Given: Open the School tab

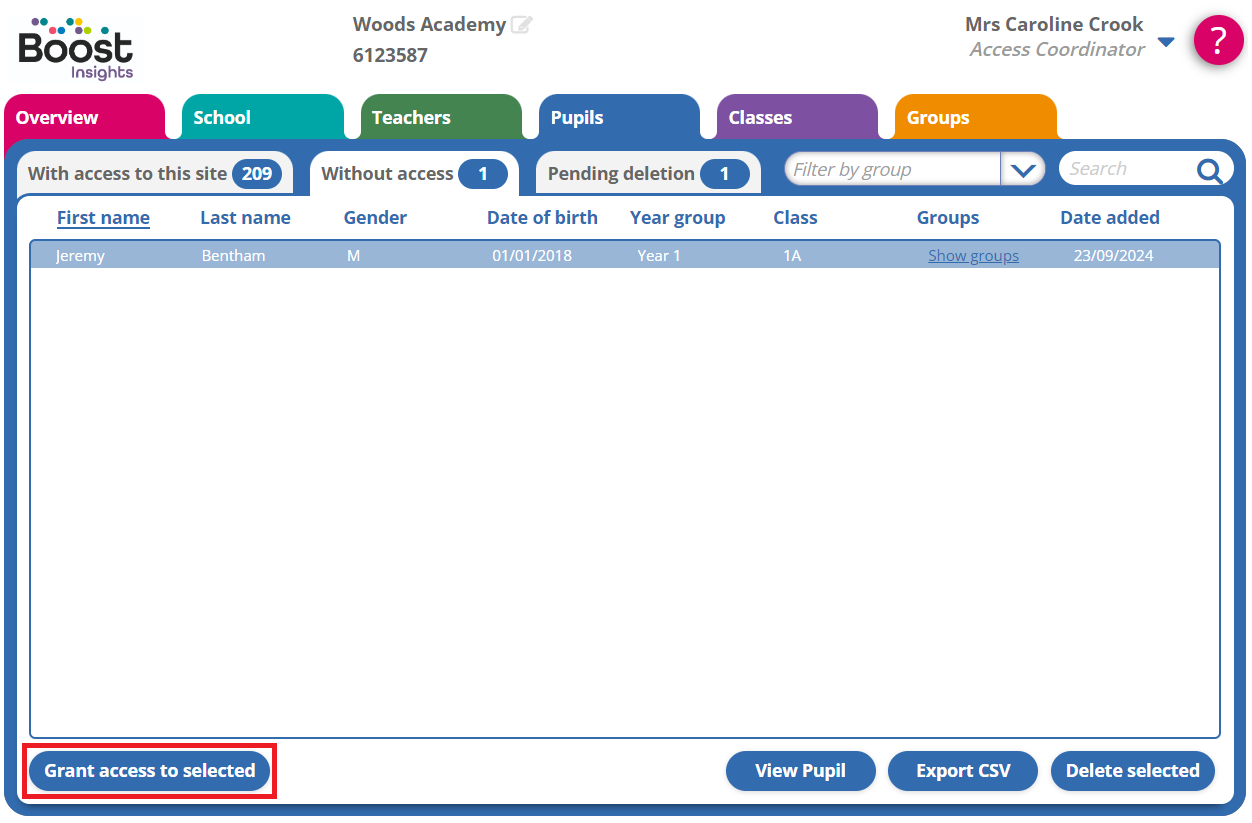Looking at the screenshot, I should pyautogui.click(x=261, y=118).
